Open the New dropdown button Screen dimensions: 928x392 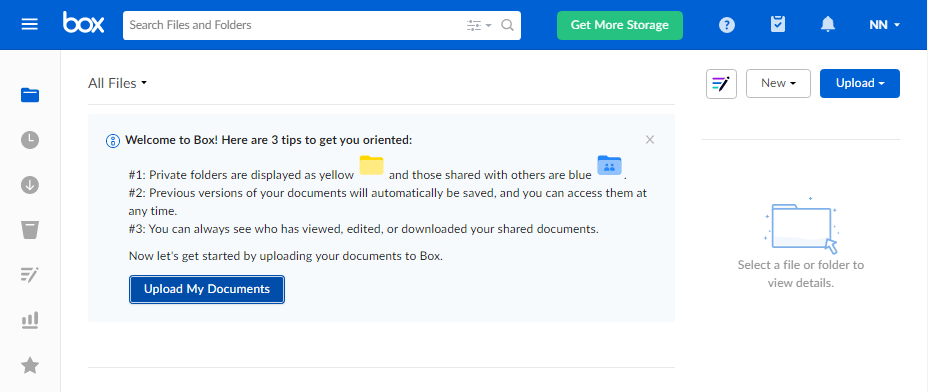click(x=778, y=83)
